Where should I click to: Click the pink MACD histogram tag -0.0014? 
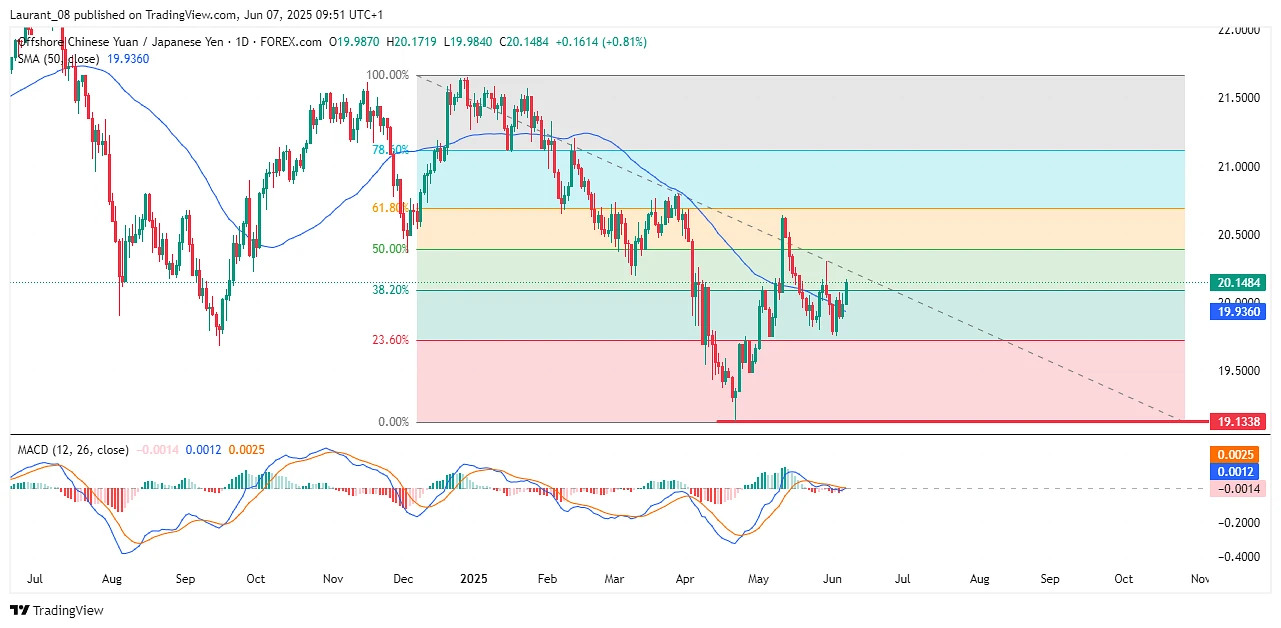click(1237, 488)
